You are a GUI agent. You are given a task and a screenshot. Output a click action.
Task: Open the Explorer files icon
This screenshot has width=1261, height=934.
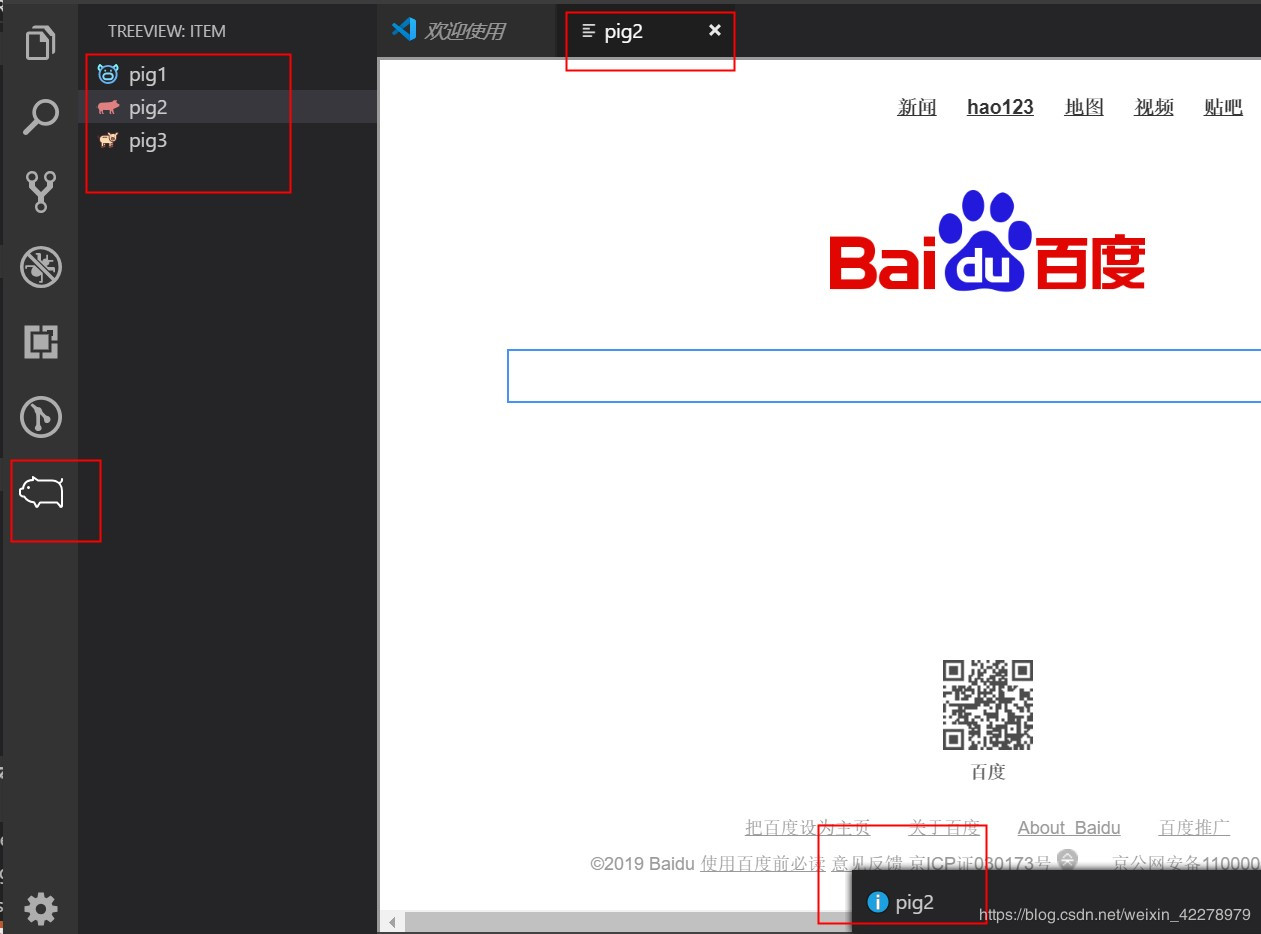point(40,43)
